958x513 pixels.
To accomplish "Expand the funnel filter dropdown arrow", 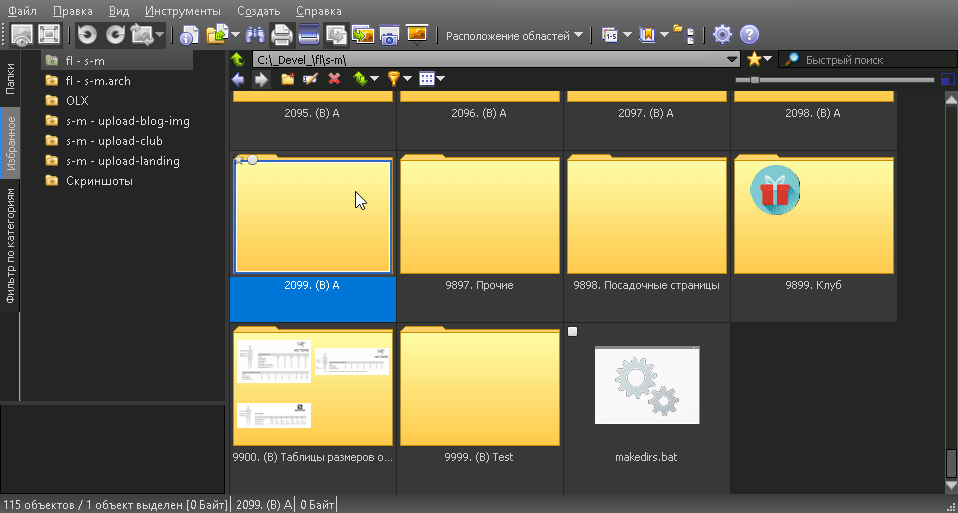I will (x=408, y=78).
